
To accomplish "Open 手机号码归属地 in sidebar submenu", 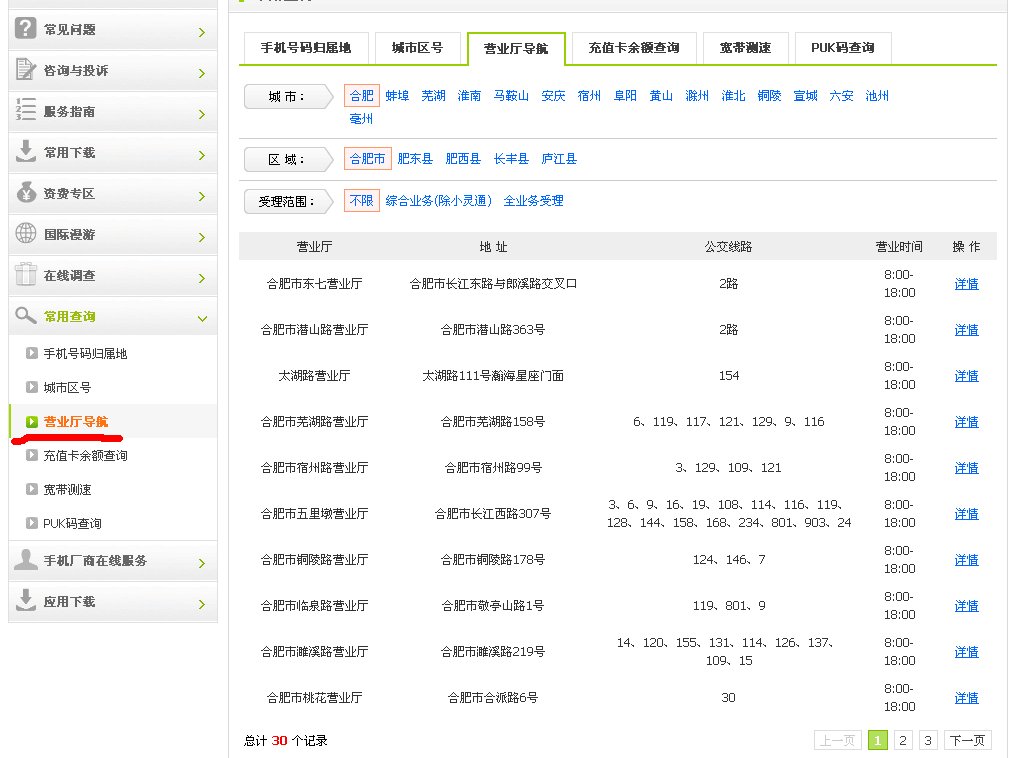I will tap(85, 353).
